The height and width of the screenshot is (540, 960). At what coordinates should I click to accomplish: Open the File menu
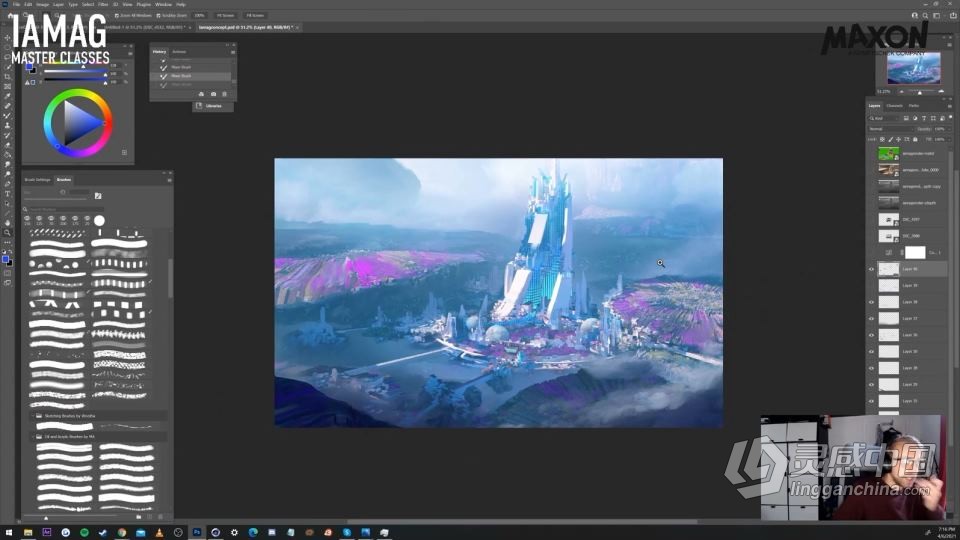point(17,4)
